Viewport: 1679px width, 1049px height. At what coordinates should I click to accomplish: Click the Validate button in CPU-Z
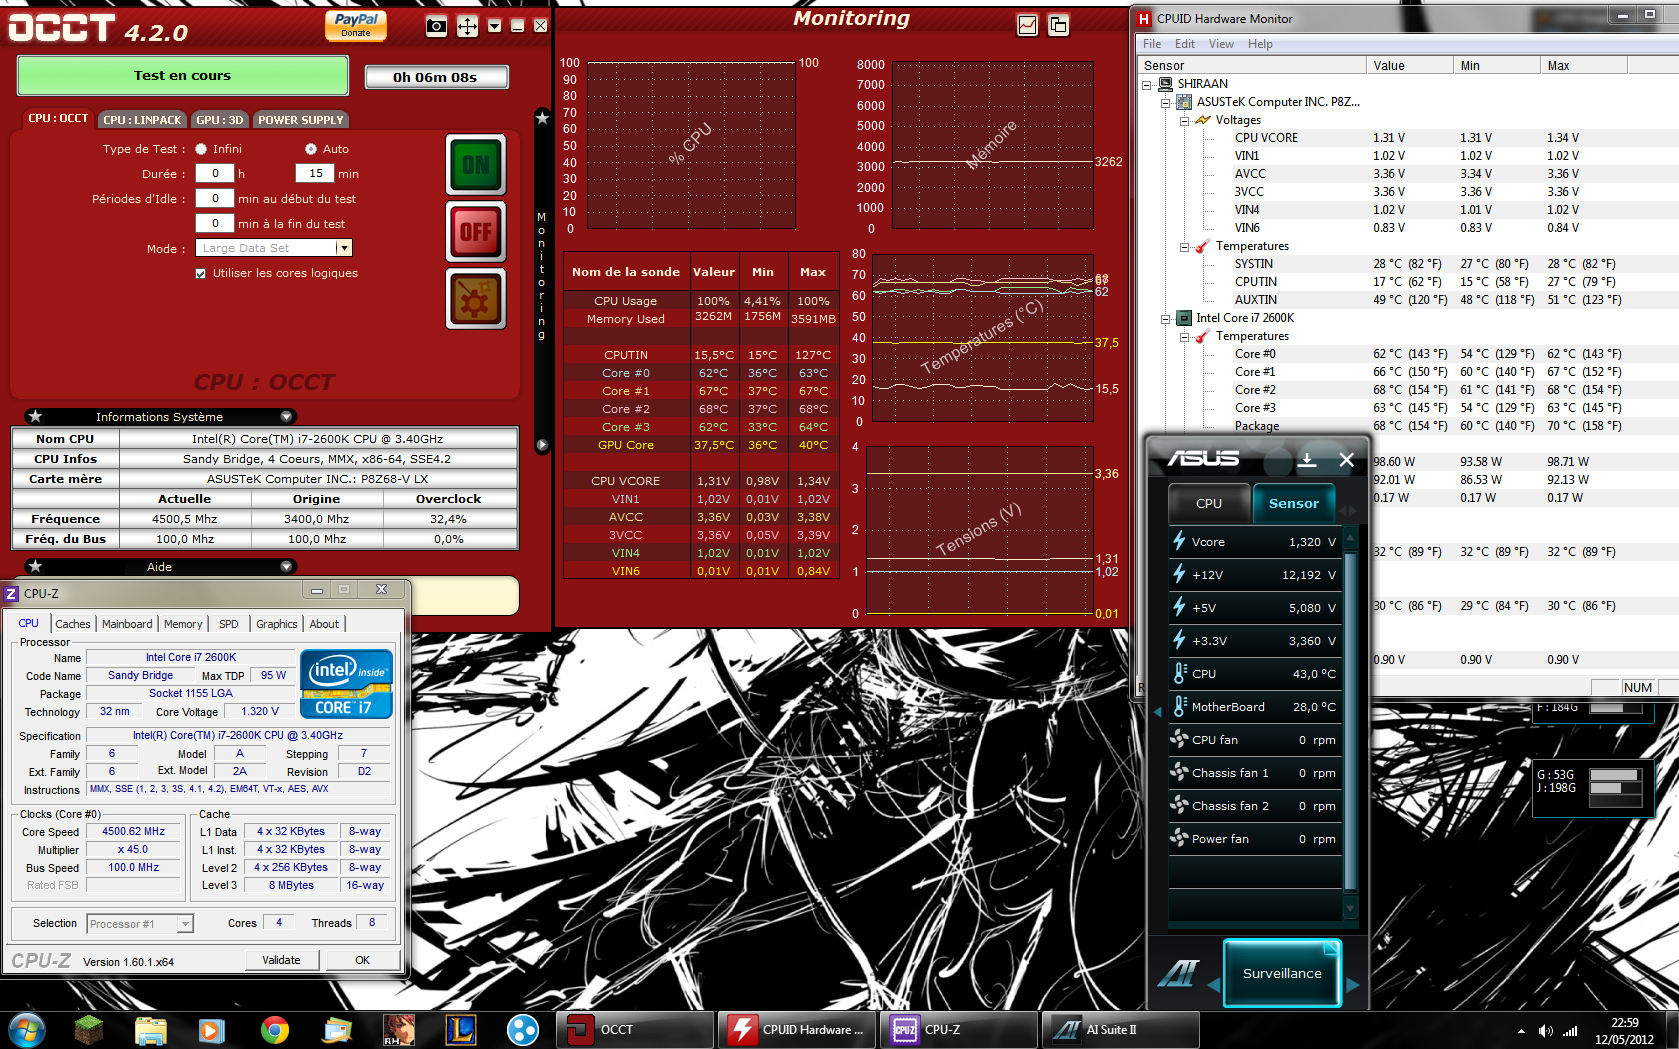pyautogui.click(x=281, y=960)
